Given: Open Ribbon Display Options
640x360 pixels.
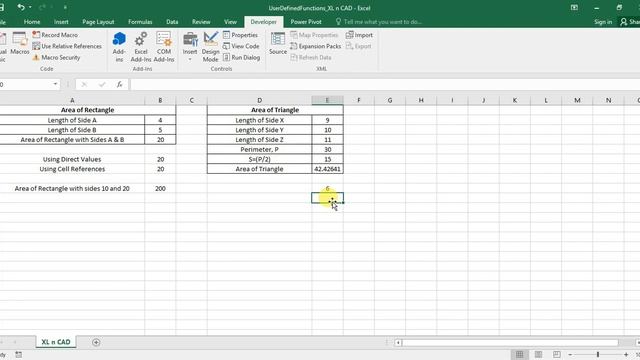Looking at the screenshot, I should [x=574, y=8].
